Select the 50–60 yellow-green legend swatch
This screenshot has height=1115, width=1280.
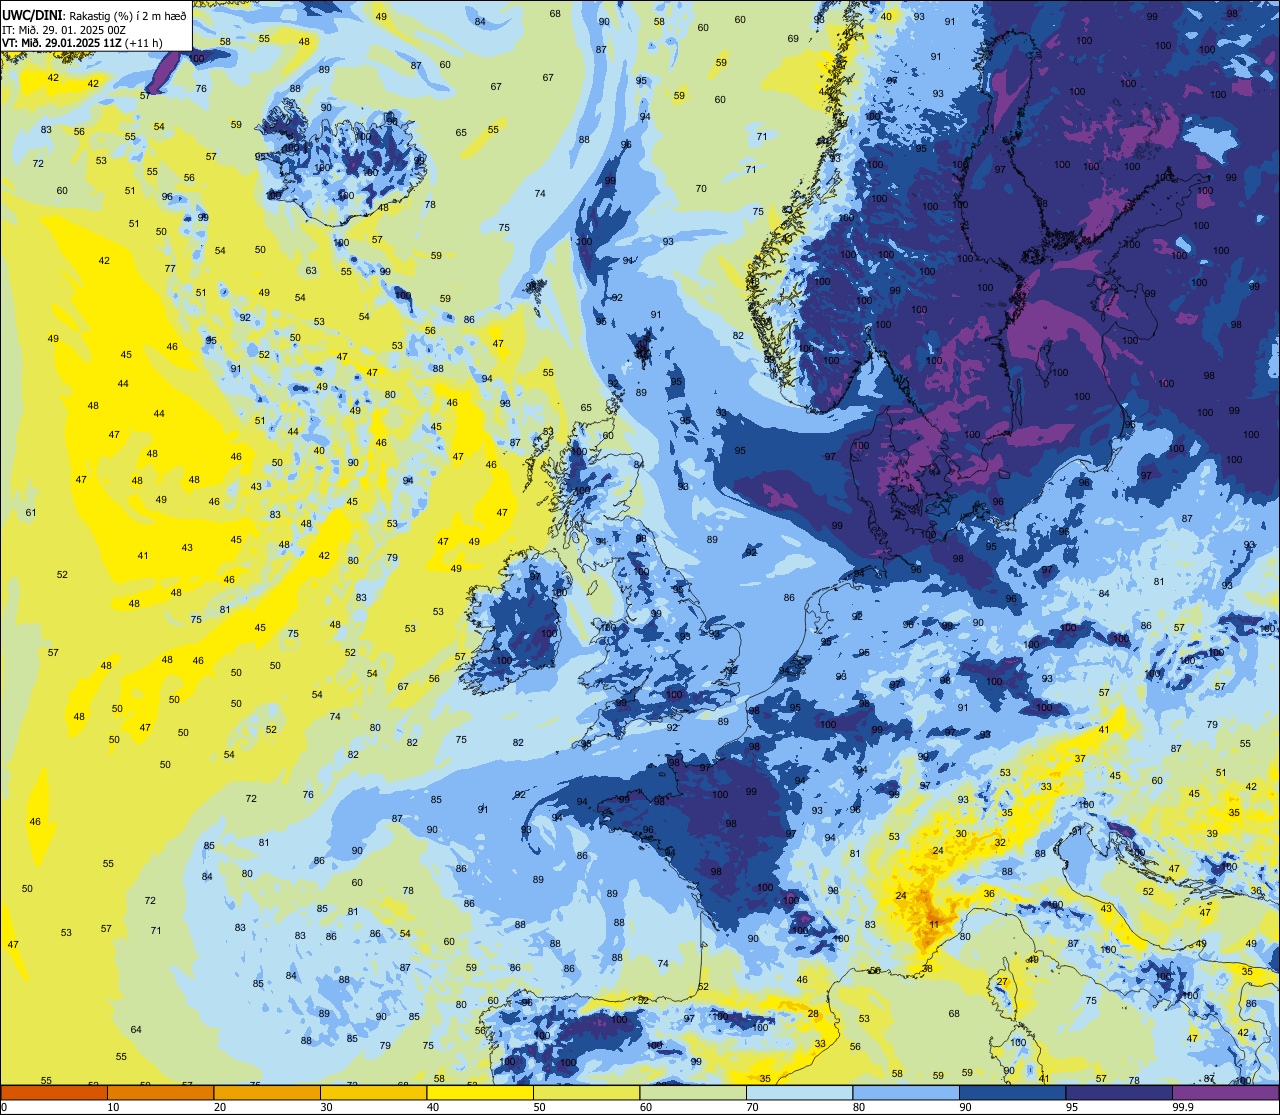pyautogui.click(x=587, y=1092)
